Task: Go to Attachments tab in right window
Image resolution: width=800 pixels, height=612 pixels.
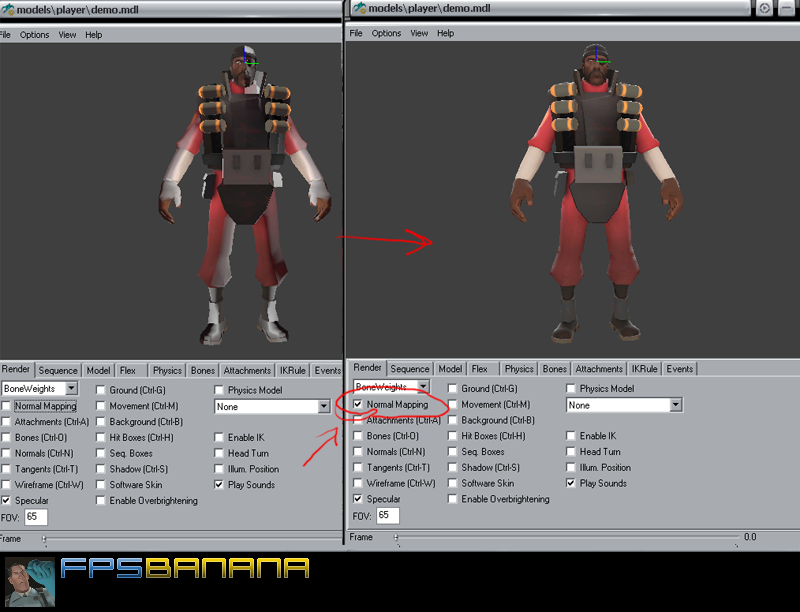Action: coord(599,369)
